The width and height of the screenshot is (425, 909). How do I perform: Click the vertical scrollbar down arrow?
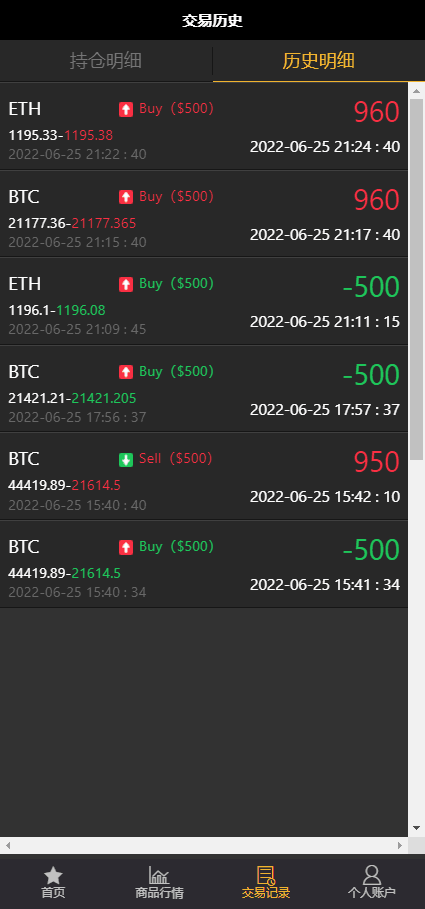pyautogui.click(x=416, y=828)
